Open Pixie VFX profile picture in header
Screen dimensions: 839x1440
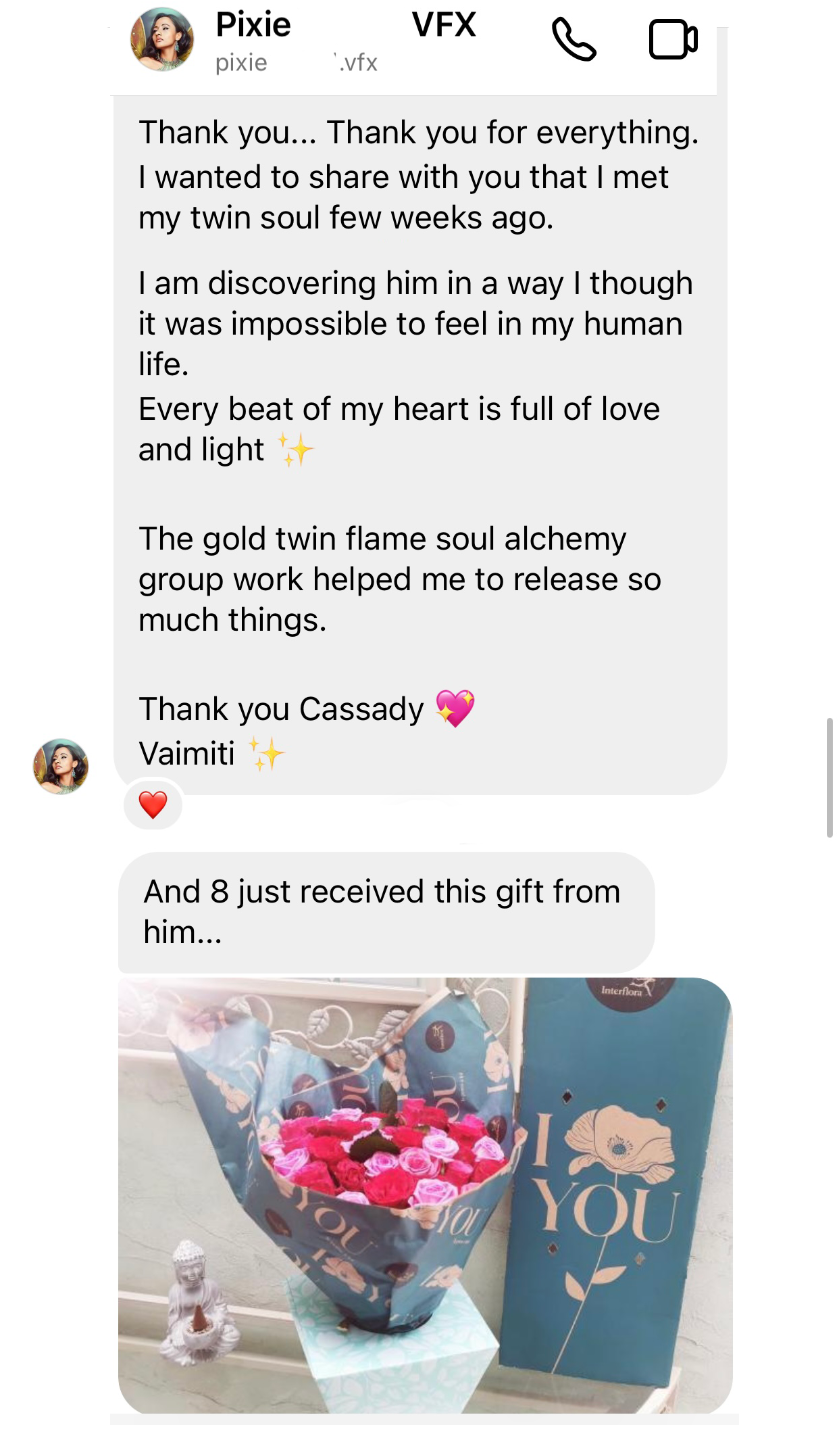162,40
